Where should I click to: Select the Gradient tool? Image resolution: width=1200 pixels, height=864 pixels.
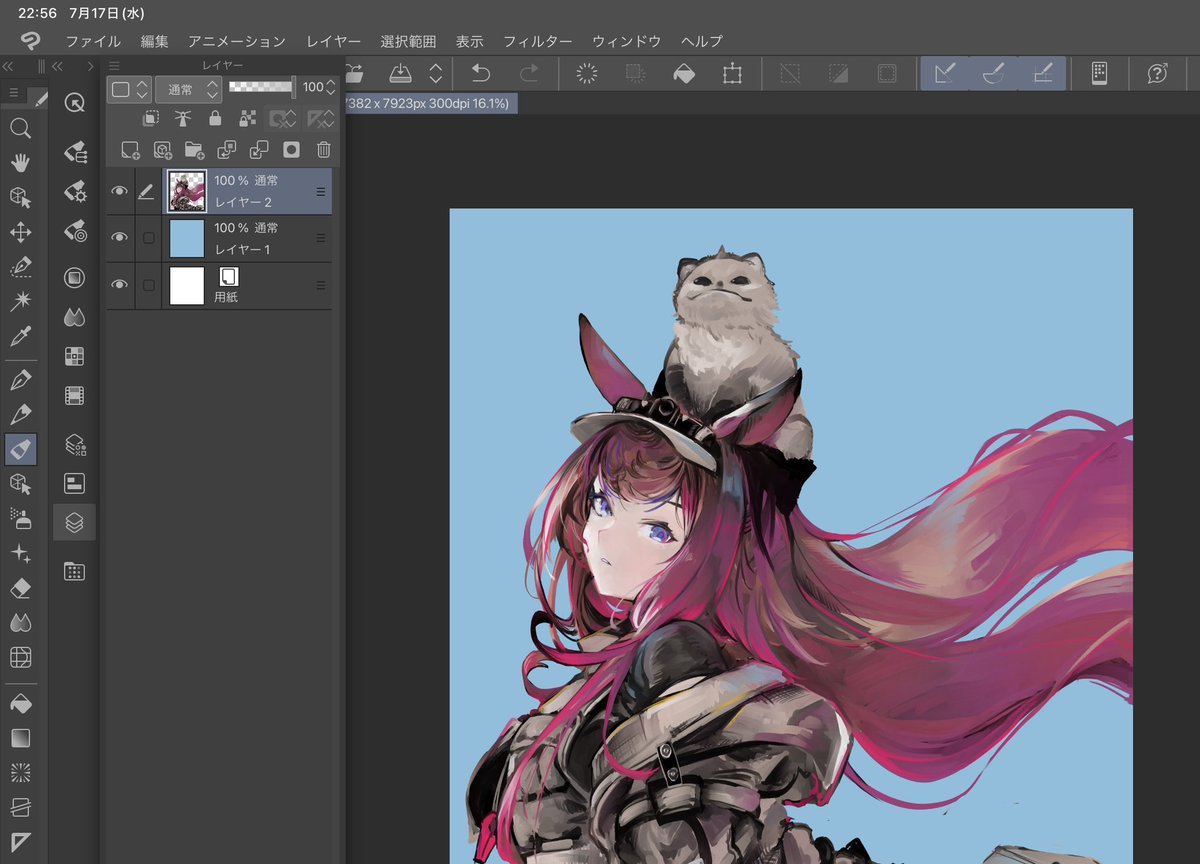[20, 738]
